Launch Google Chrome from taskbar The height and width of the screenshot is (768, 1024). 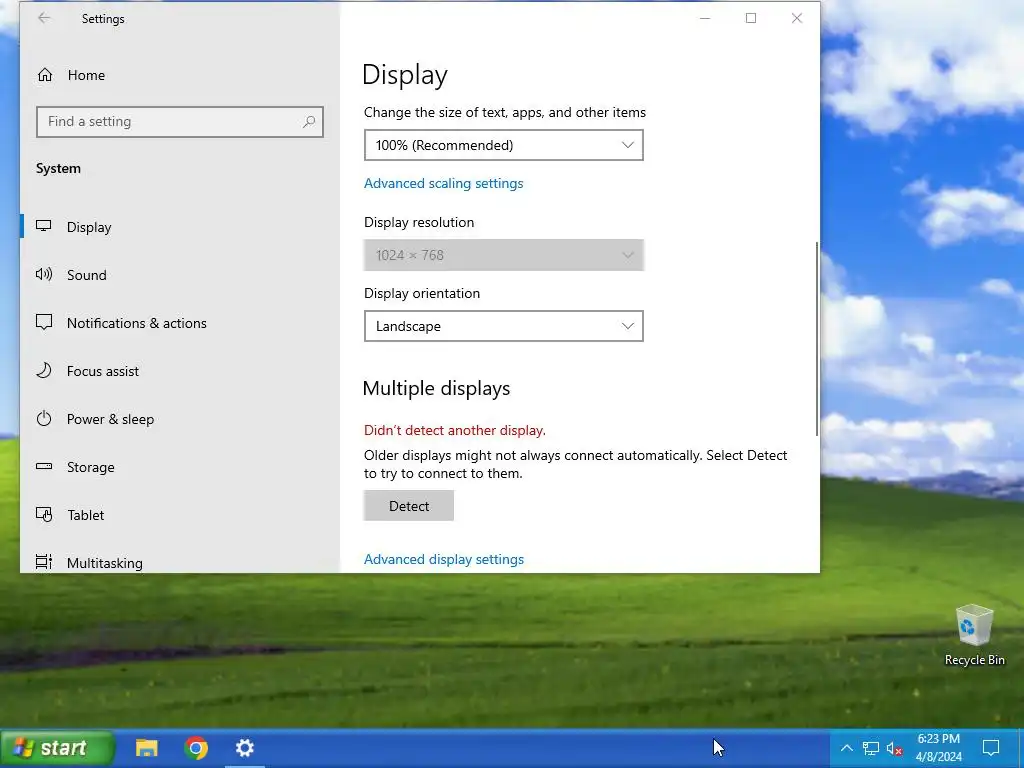click(x=196, y=748)
